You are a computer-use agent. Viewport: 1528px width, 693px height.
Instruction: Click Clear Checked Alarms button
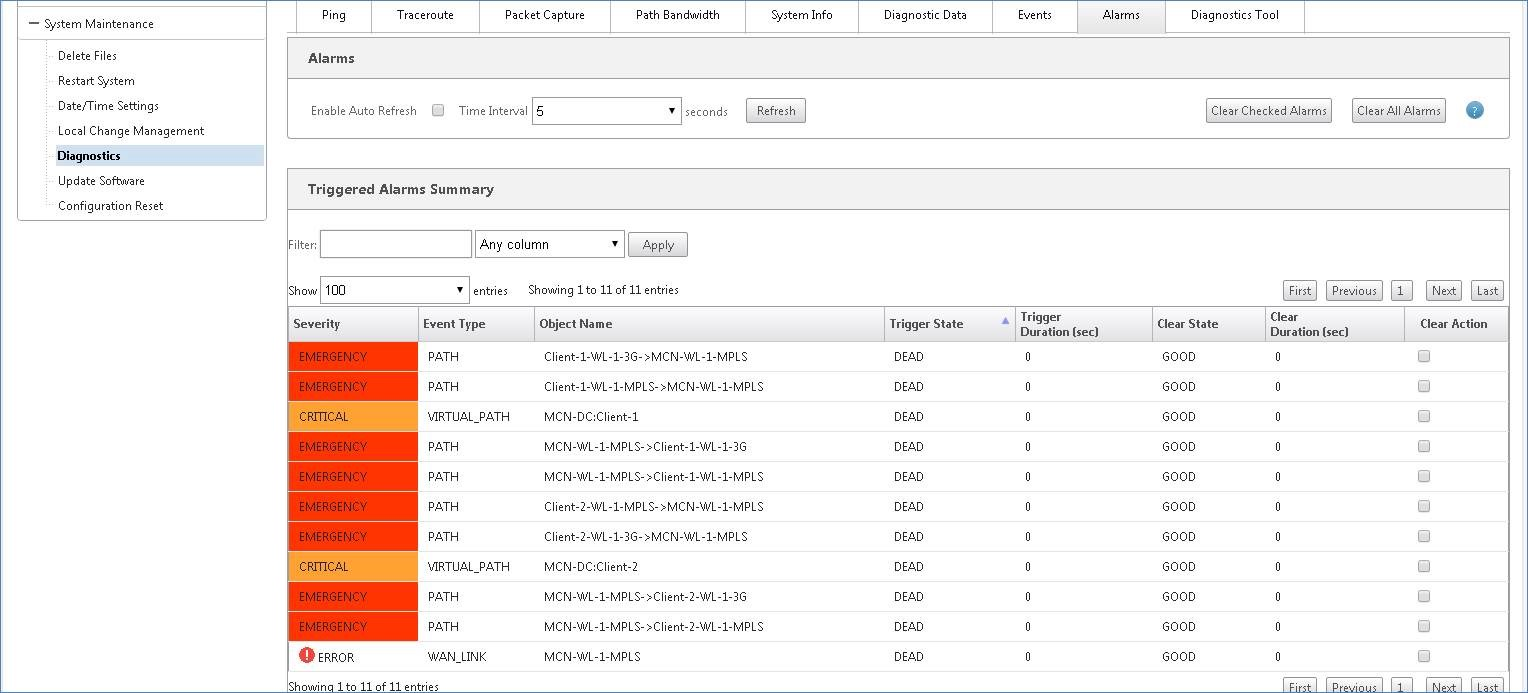pyautogui.click(x=1269, y=111)
